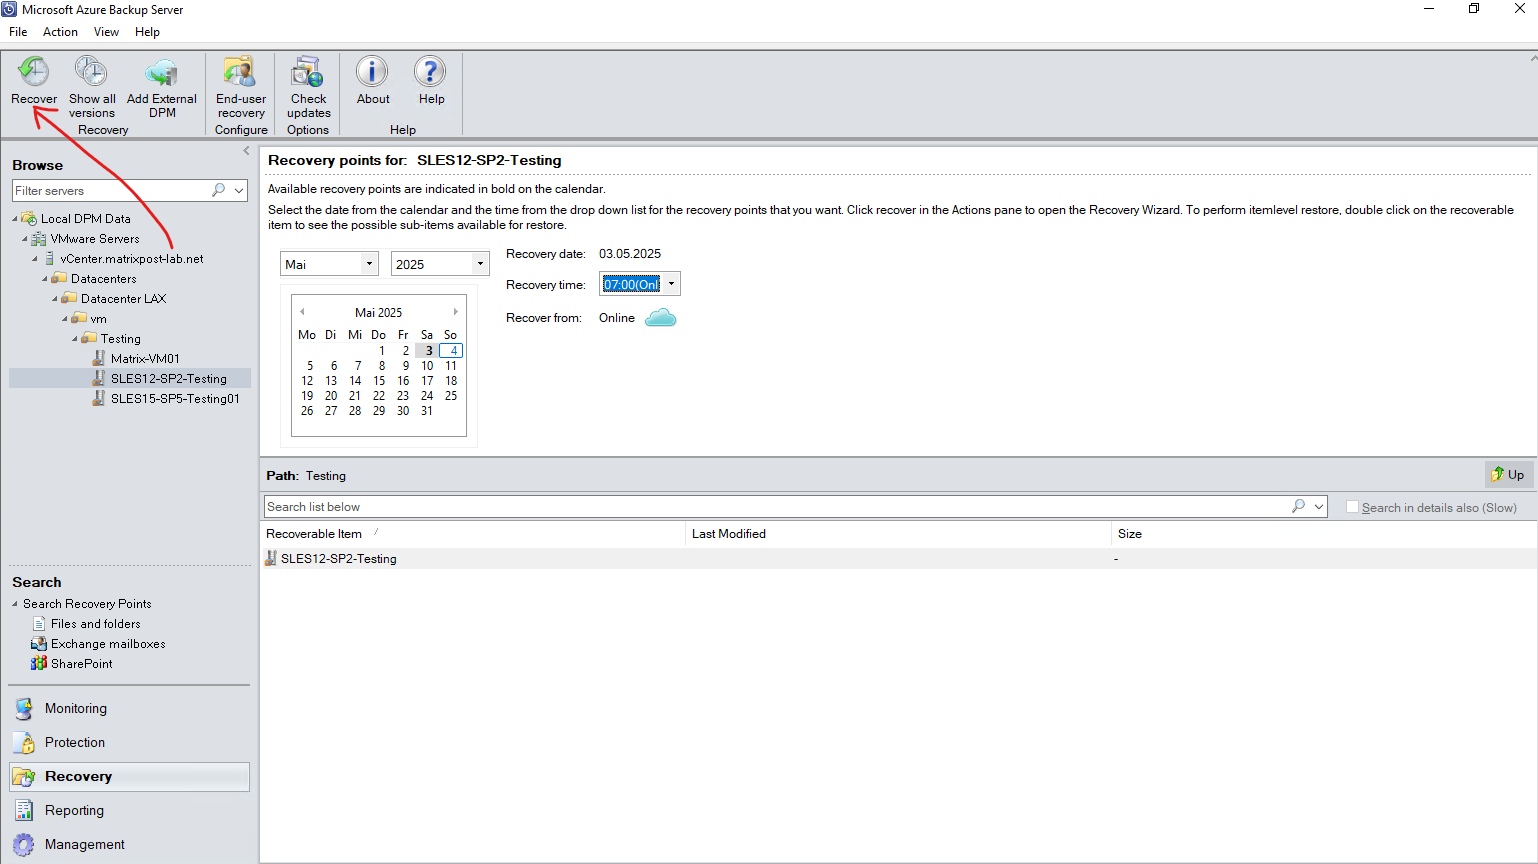
Task: Click the Help question mark icon
Action: (431, 72)
